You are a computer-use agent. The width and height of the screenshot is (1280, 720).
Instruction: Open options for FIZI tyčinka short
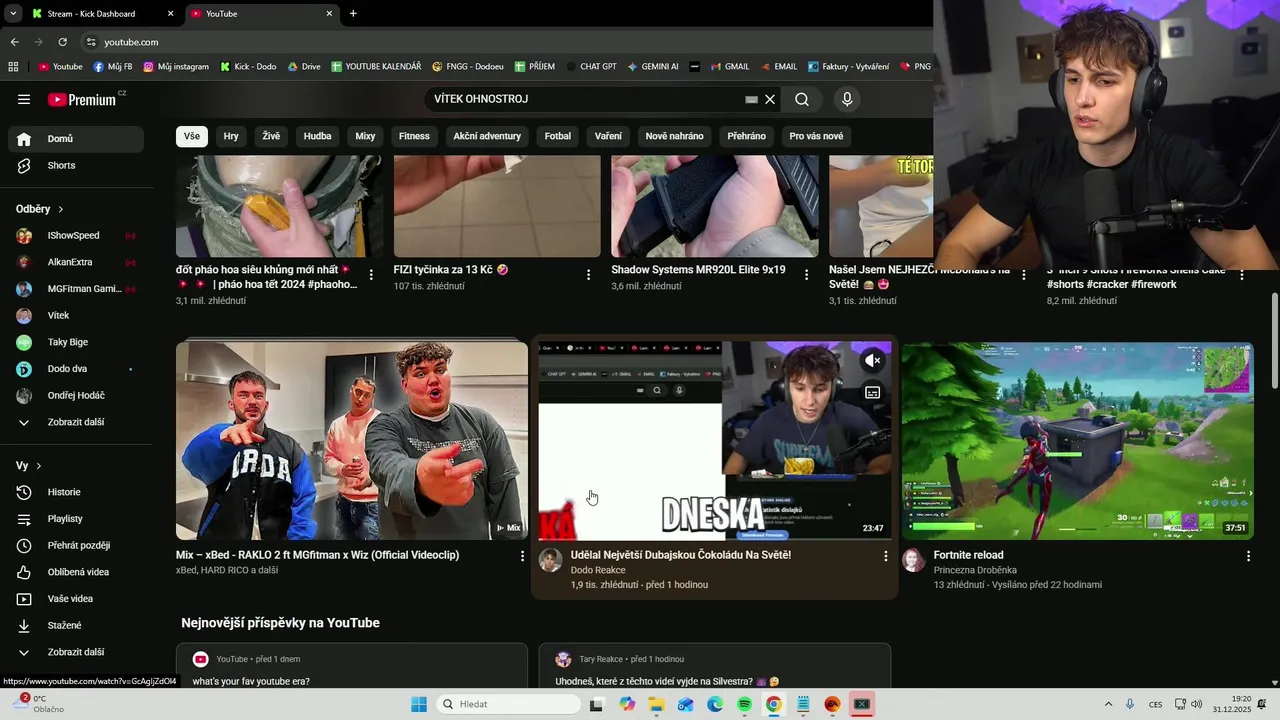[x=588, y=274]
